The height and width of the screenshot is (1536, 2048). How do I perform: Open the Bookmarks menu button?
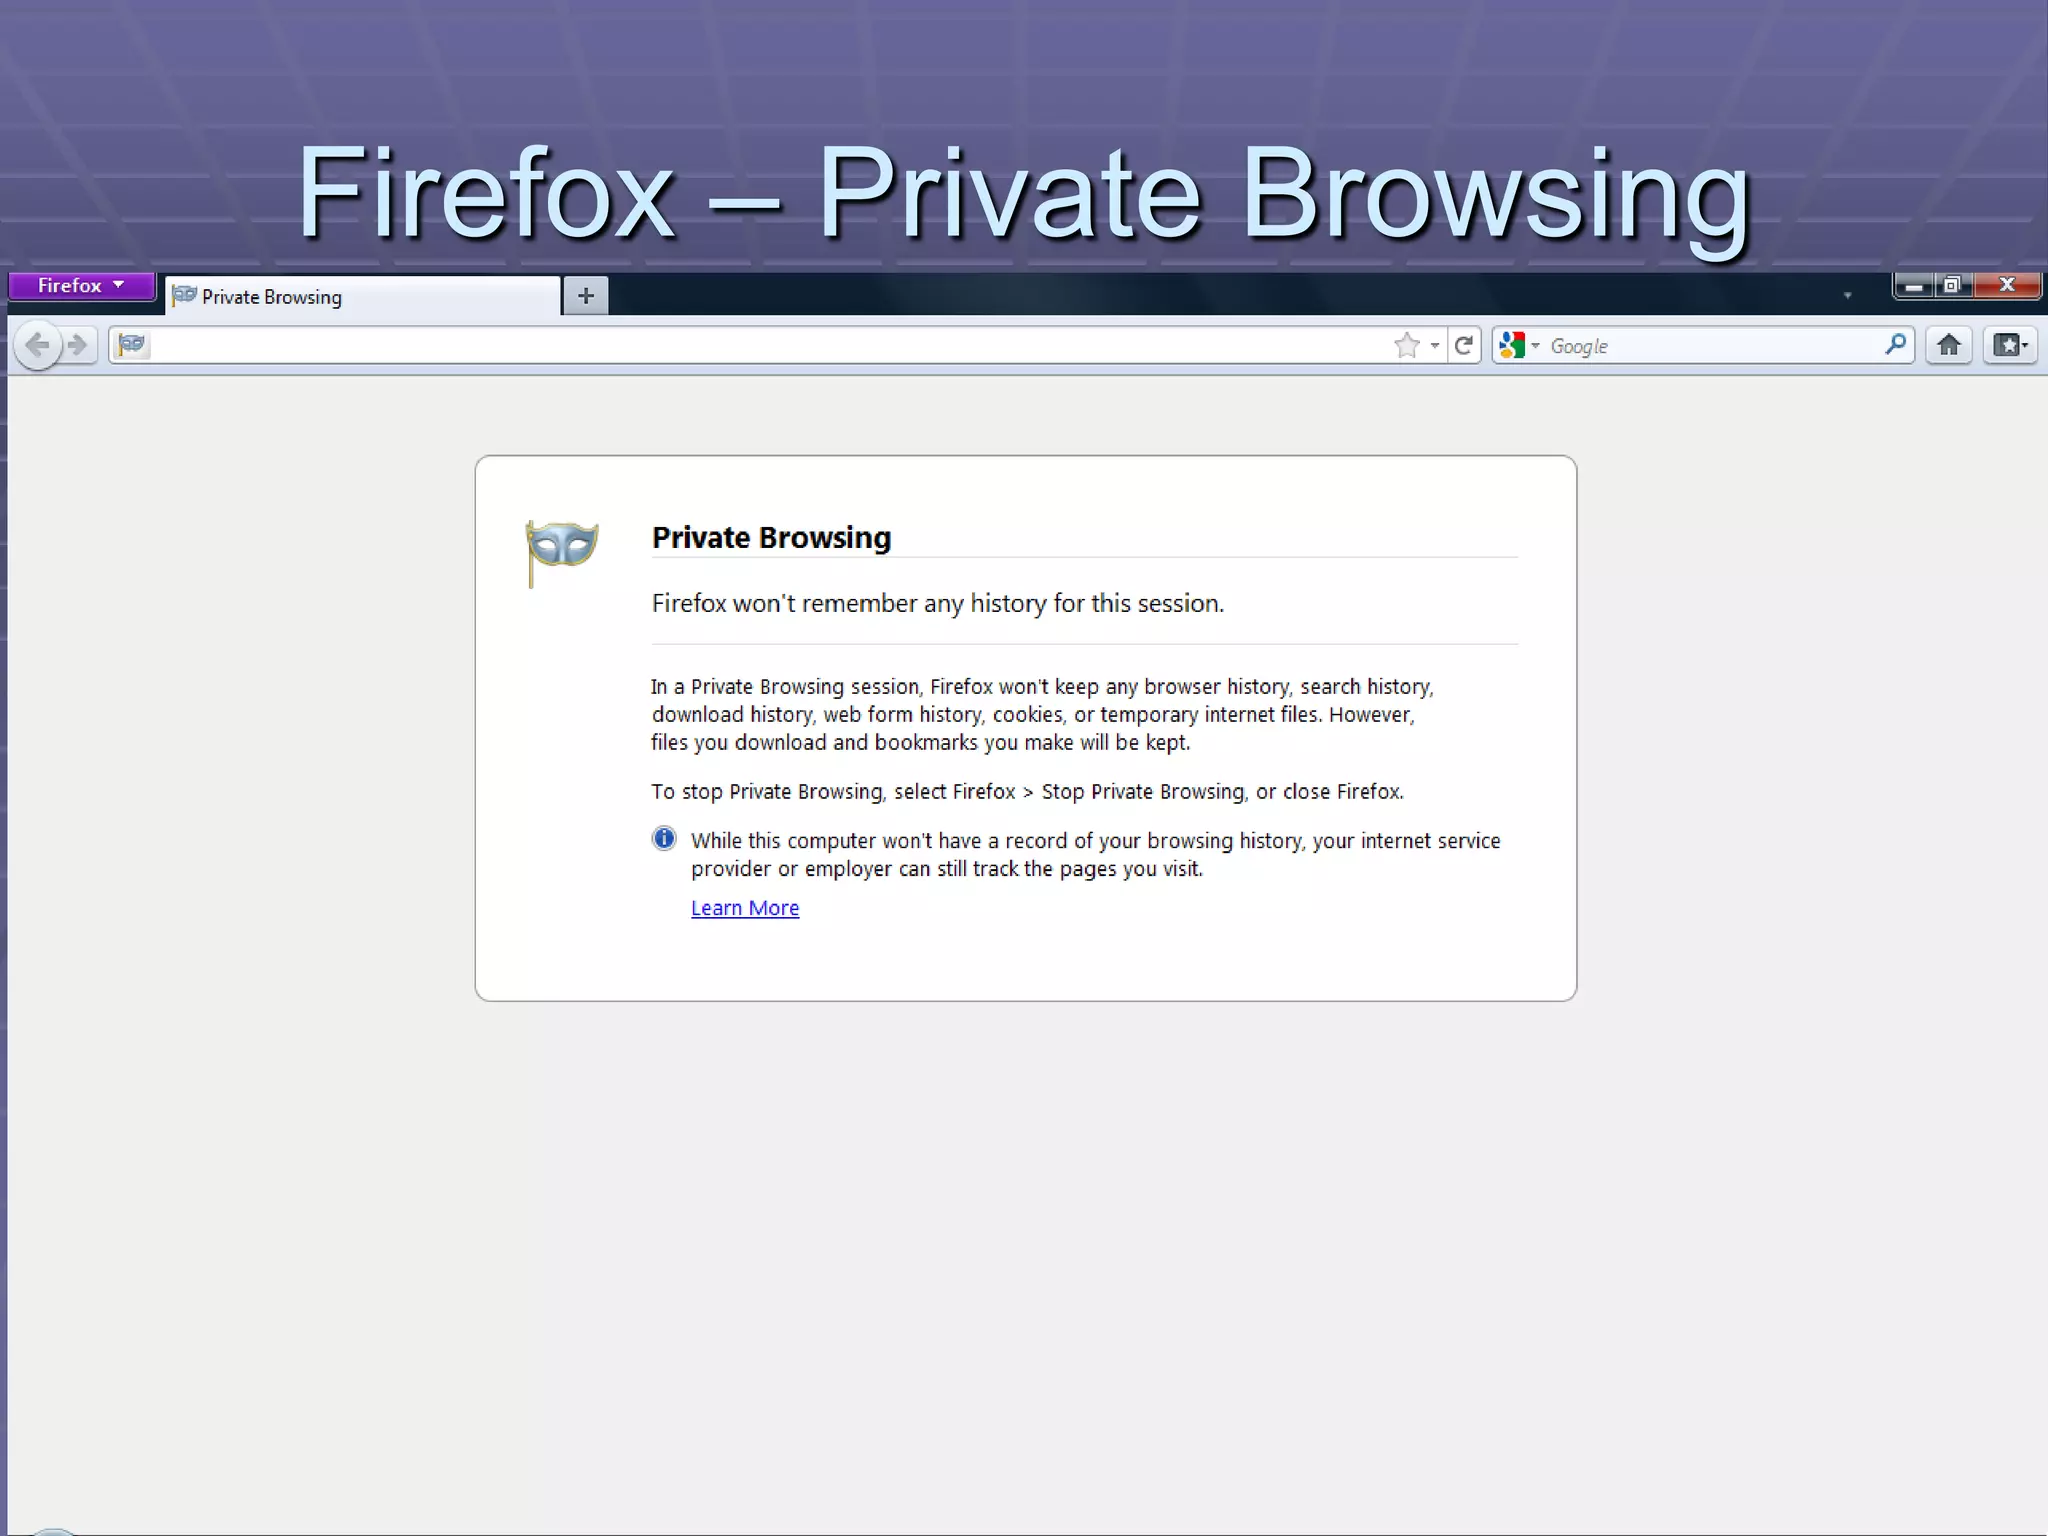[x=2010, y=346]
